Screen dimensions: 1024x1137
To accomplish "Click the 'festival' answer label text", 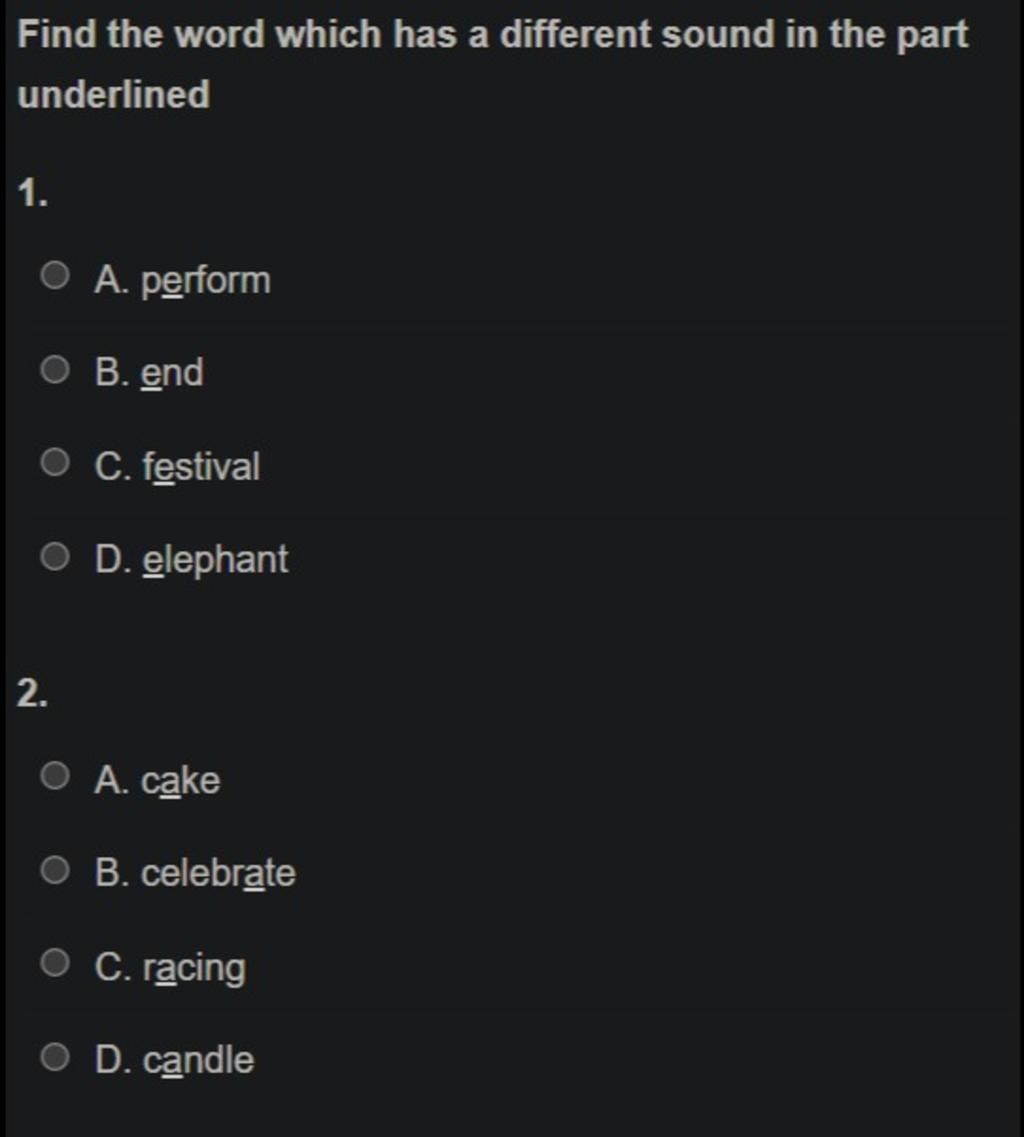I will pyautogui.click(x=201, y=466).
